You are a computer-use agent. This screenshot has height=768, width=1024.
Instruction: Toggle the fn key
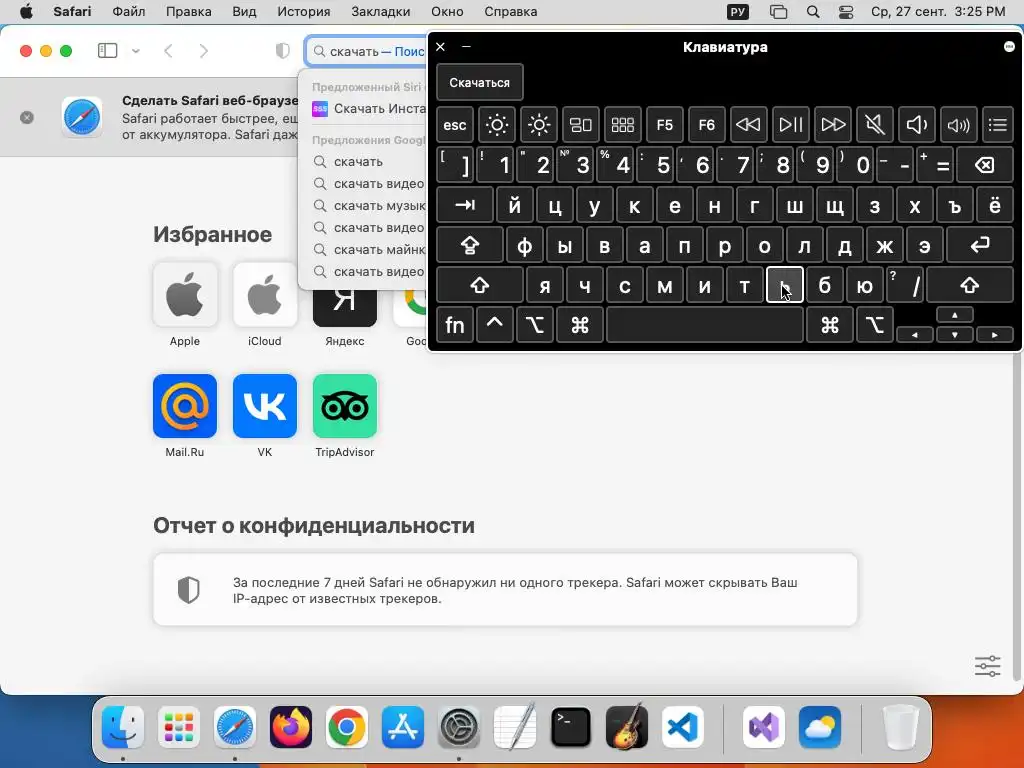(455, 325)
